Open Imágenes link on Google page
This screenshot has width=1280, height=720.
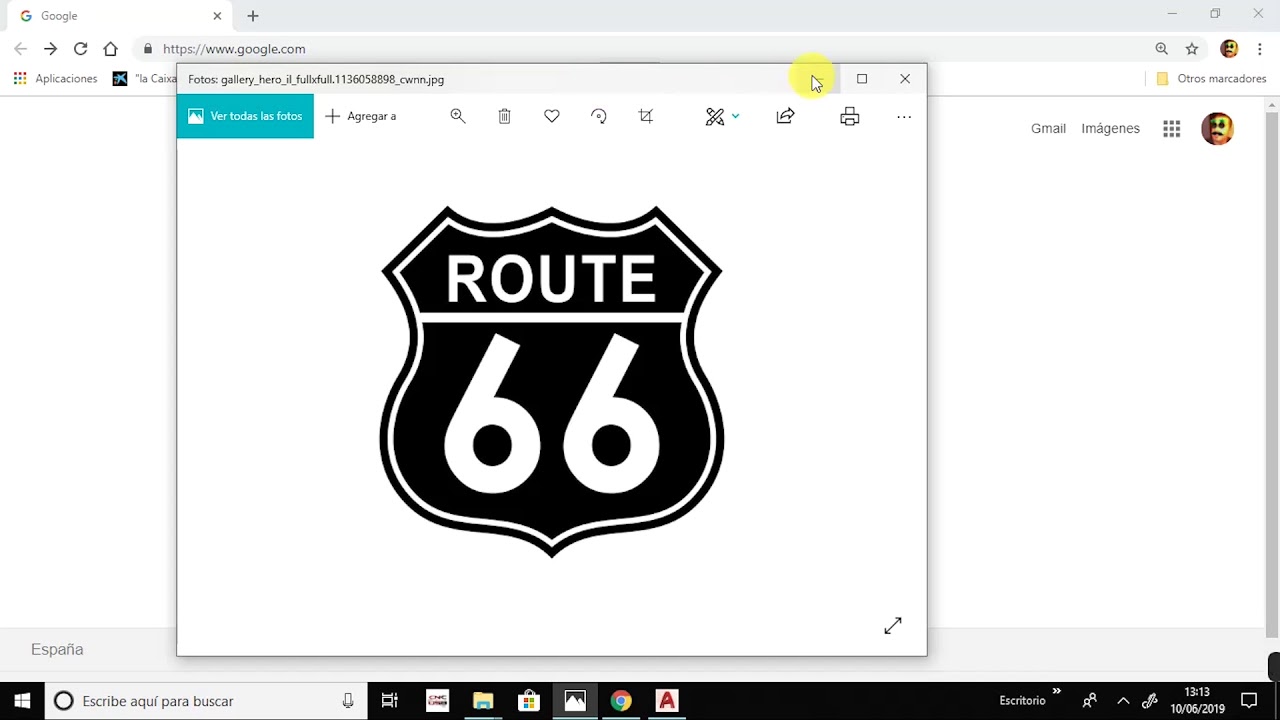coord(1110,128)
